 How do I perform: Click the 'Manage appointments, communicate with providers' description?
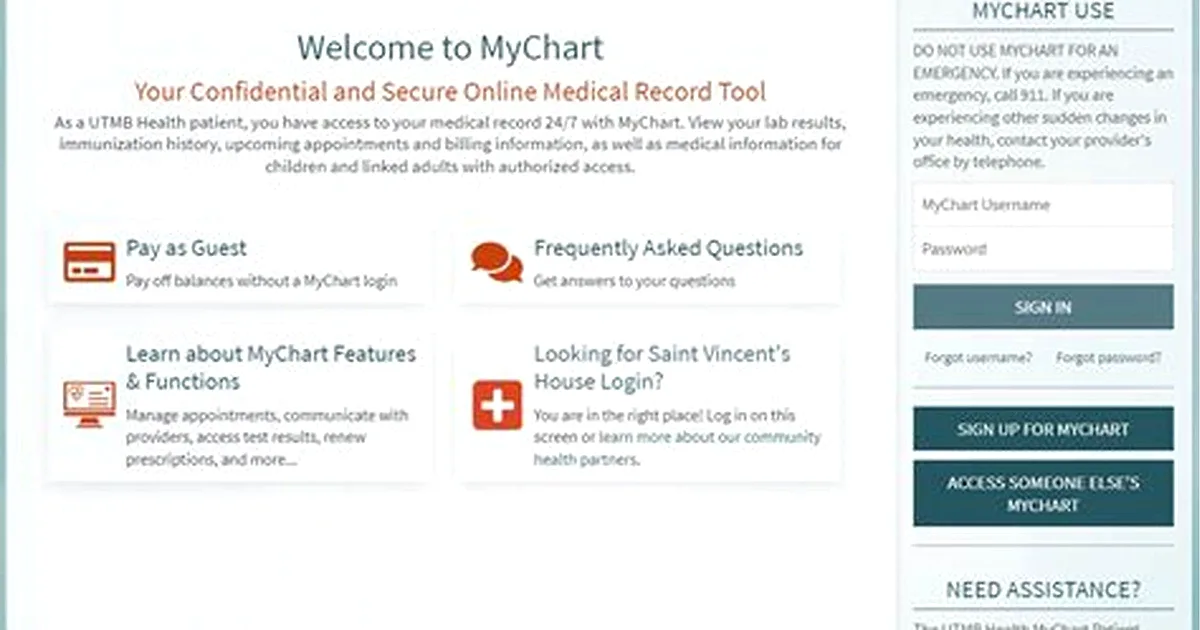(x=267, y=437)
